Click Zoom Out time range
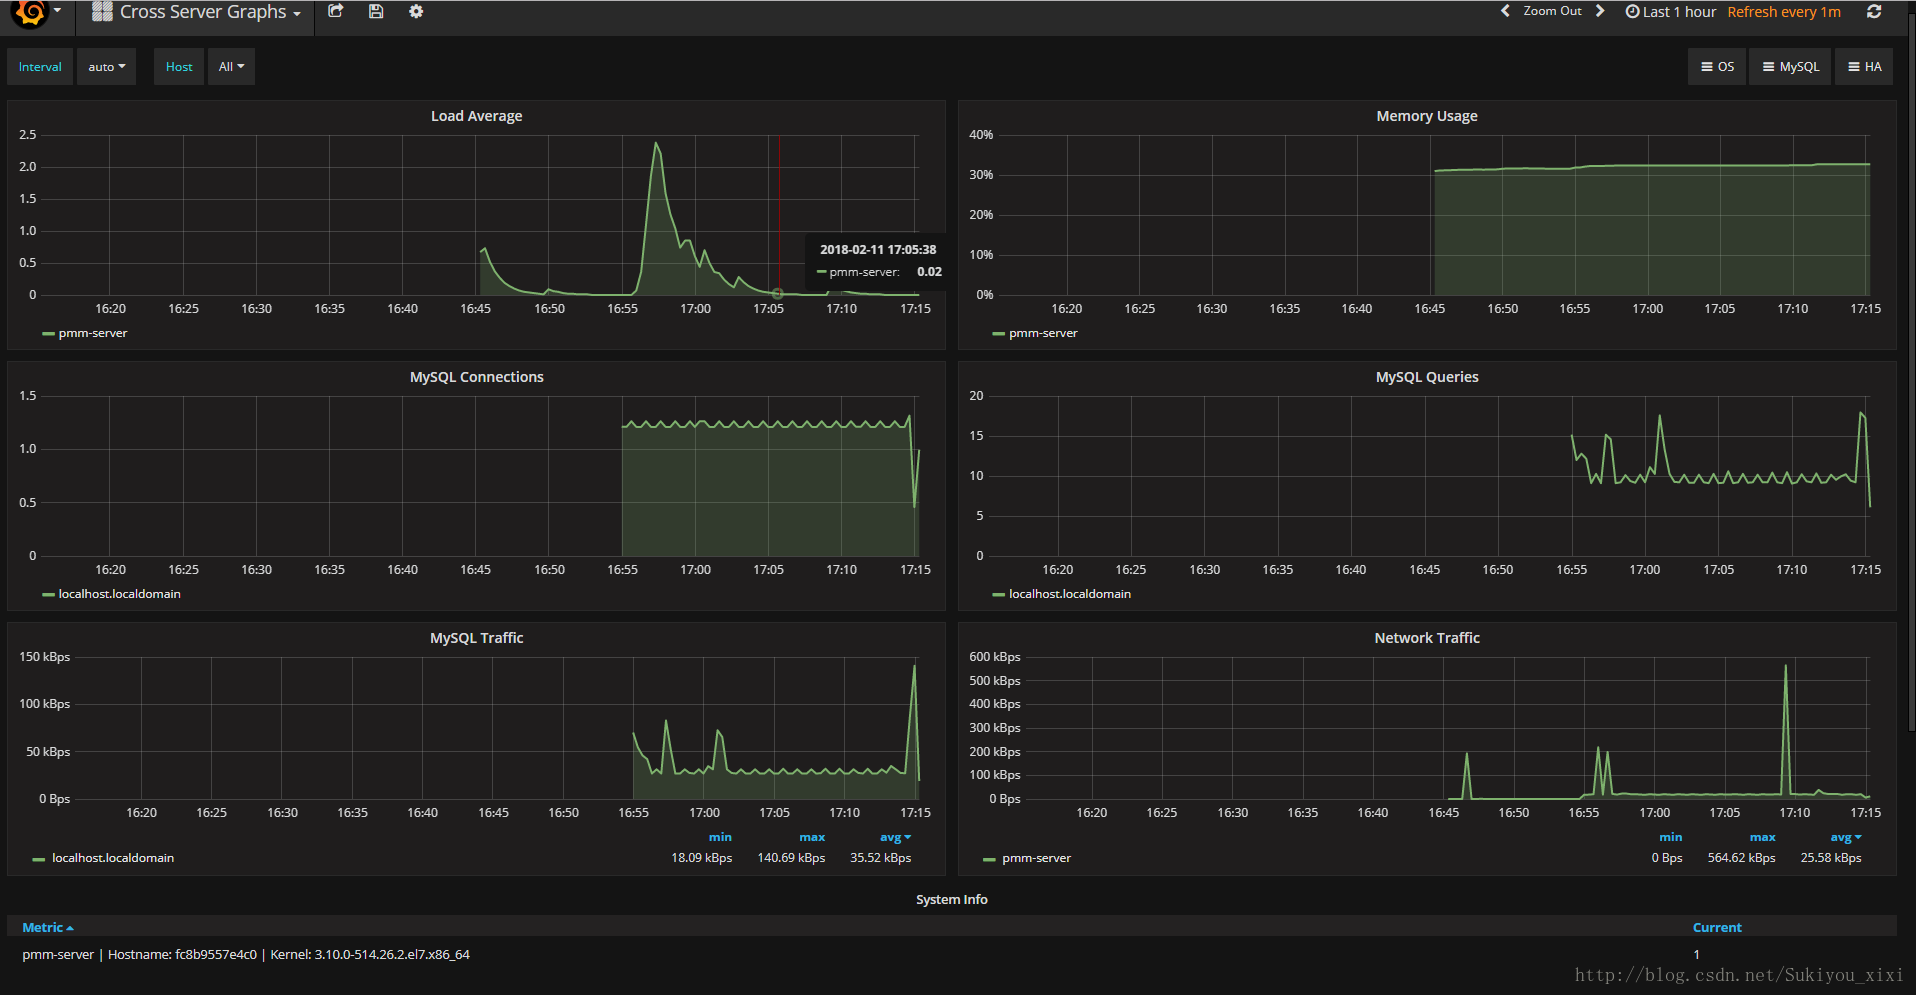This screenshot has width=1916, height=995. (x=1552, y=11)
